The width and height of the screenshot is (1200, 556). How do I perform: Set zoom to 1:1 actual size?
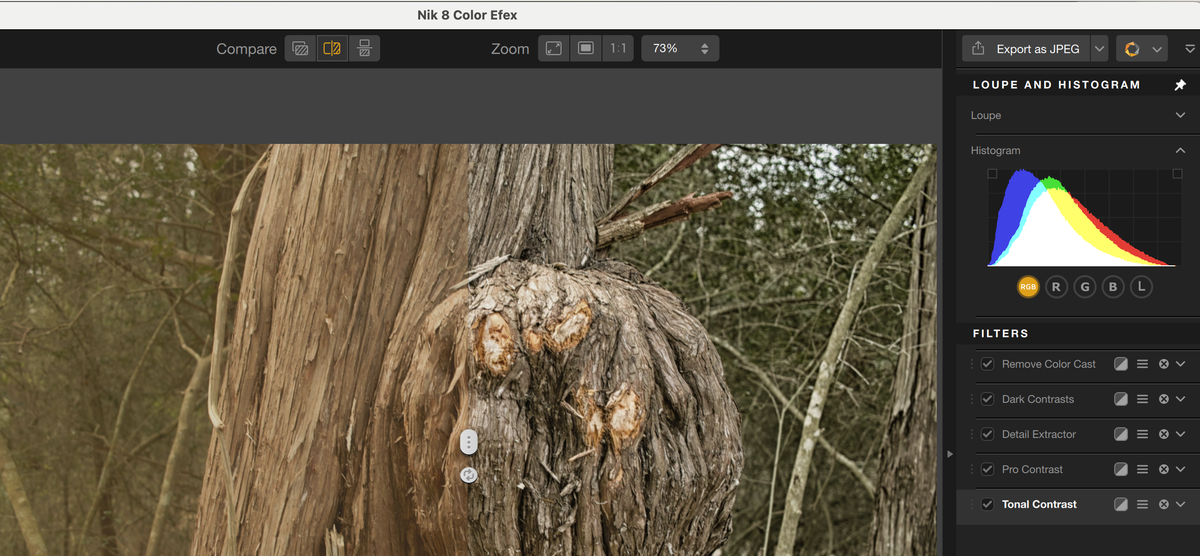click(618, 48)
